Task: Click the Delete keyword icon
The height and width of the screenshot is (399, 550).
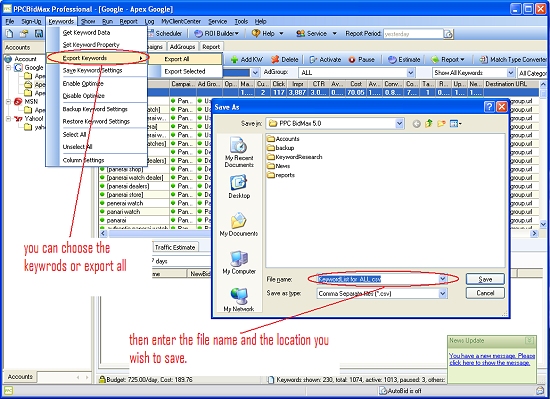Action: tap(275, 60)
